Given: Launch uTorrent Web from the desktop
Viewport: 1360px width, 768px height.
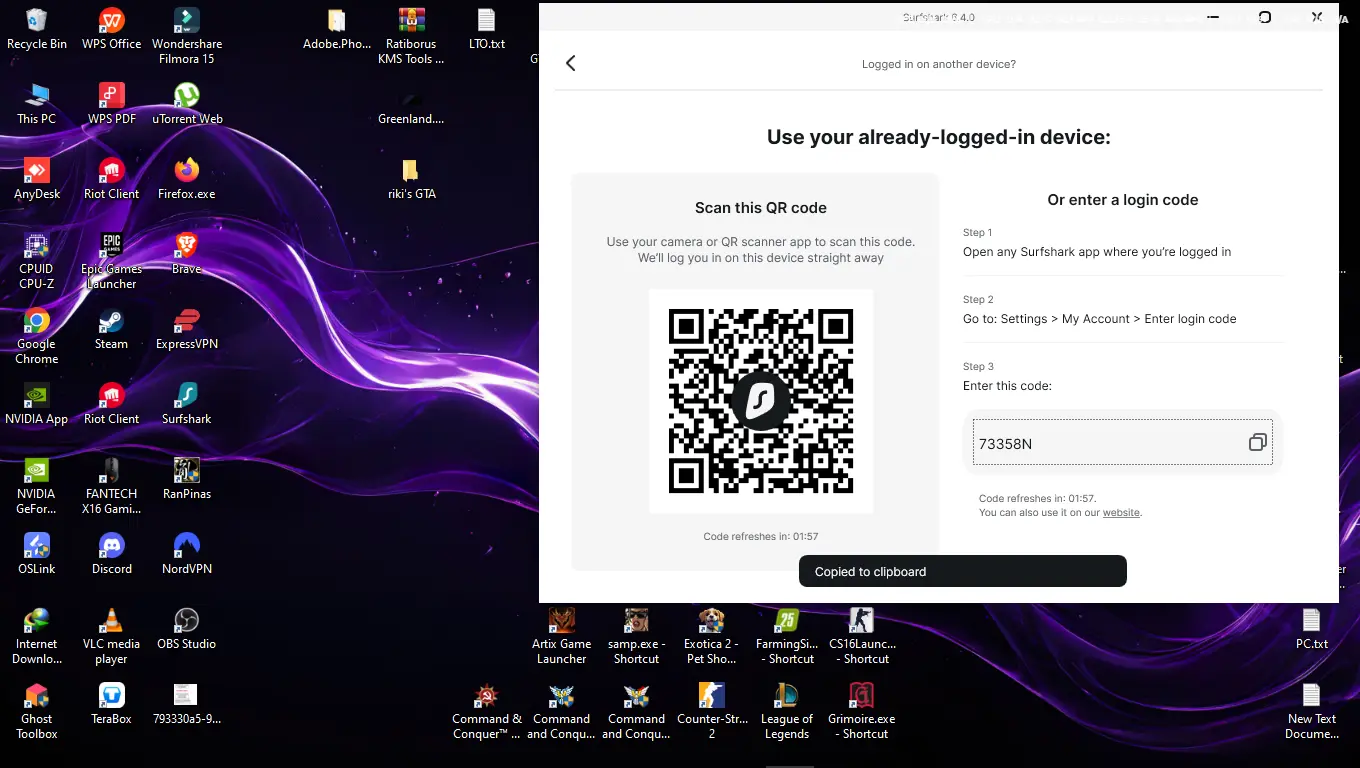Looking at the screenshot, I should (x=187, y=104).
